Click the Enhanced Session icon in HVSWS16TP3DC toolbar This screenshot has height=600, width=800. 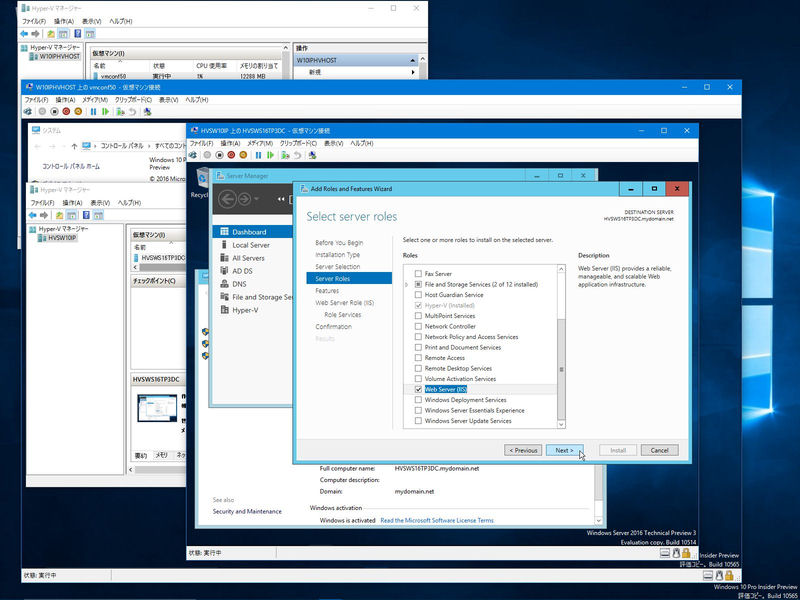coord(313,155)
